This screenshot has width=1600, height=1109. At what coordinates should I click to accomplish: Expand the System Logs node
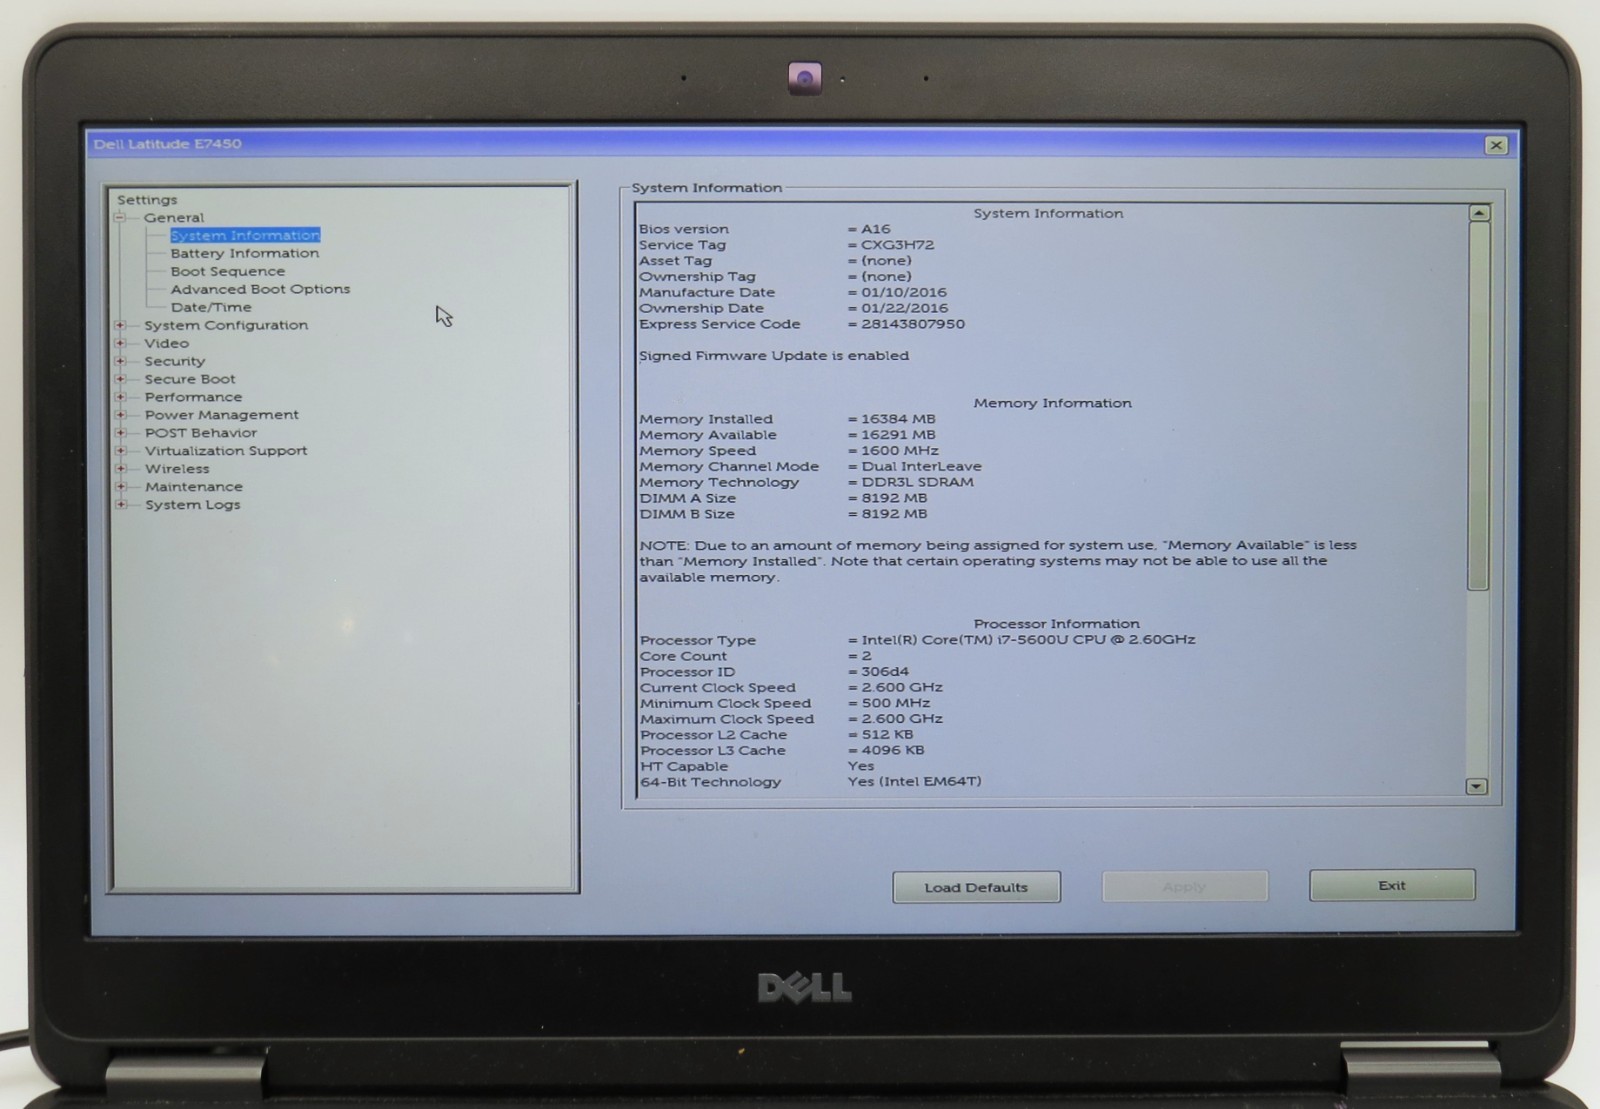tap(120, 505)
